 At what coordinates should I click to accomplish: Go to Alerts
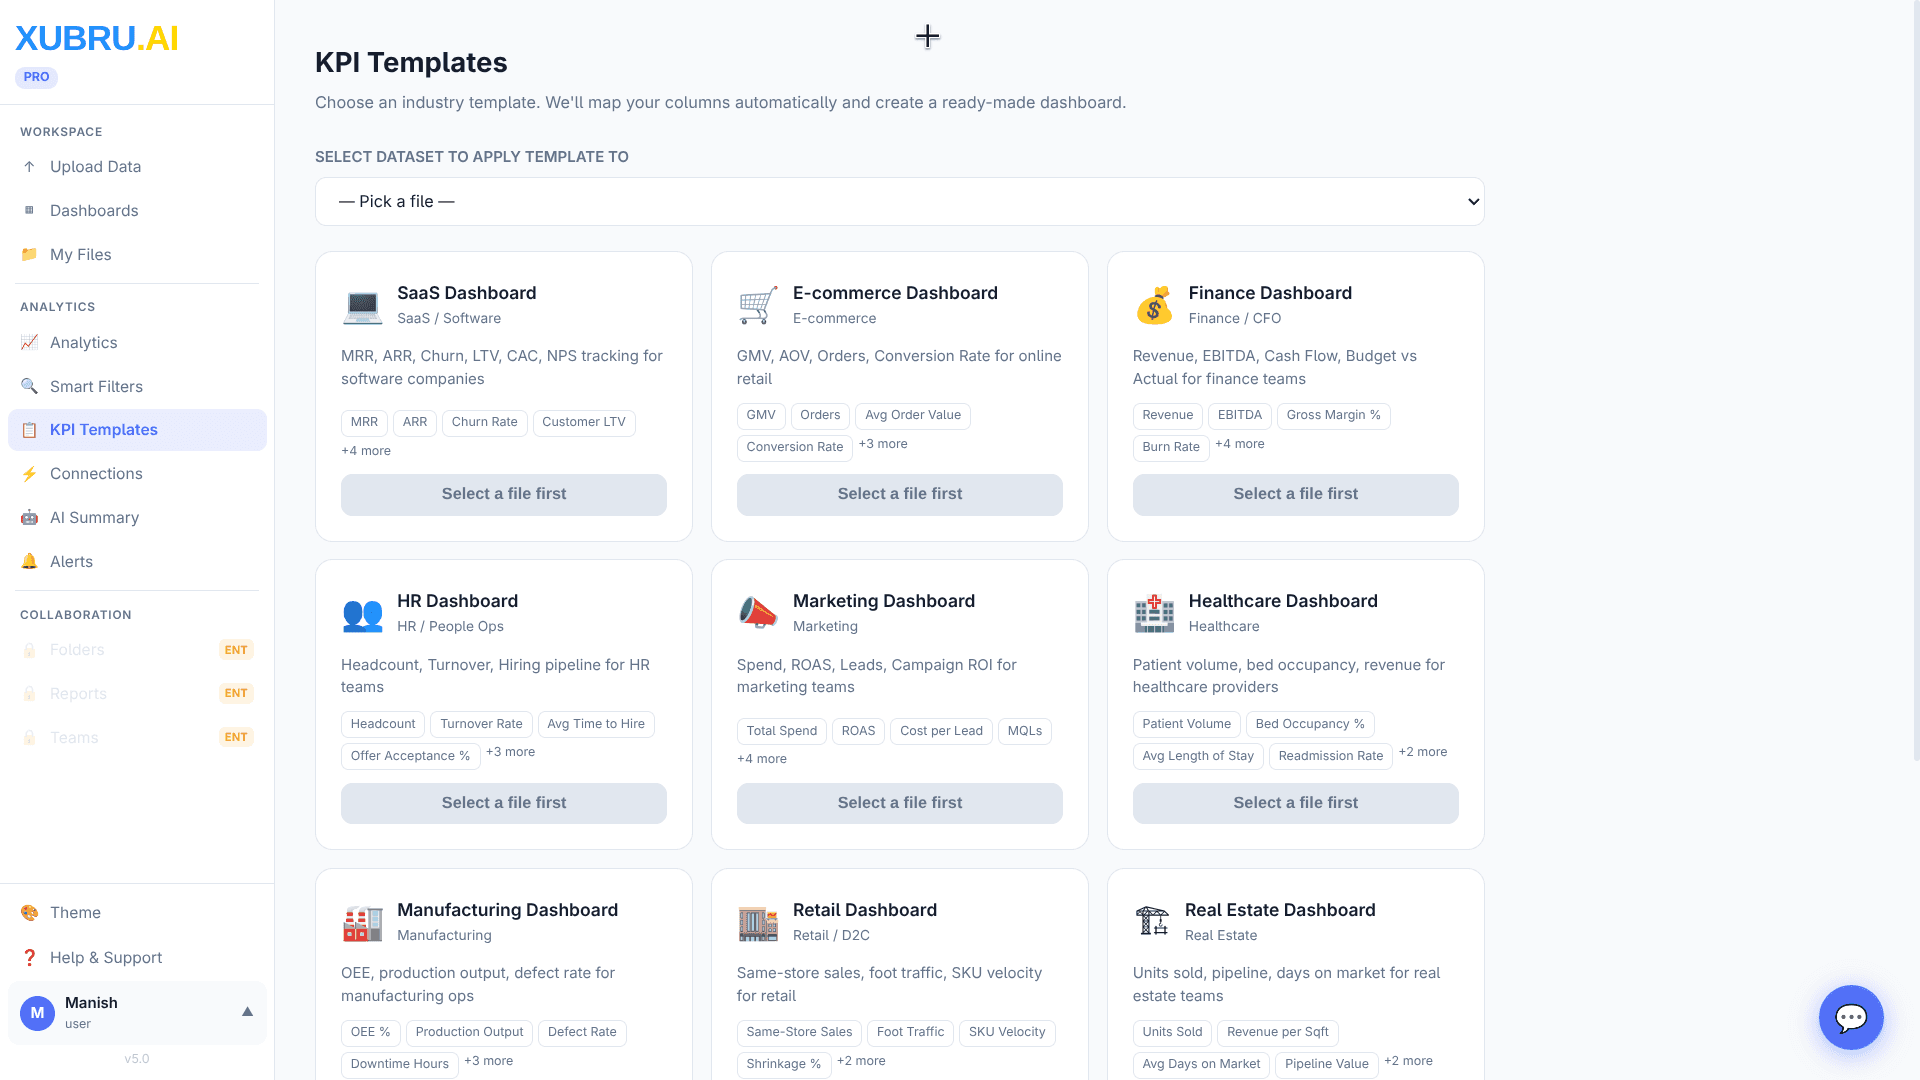[137, 562]
